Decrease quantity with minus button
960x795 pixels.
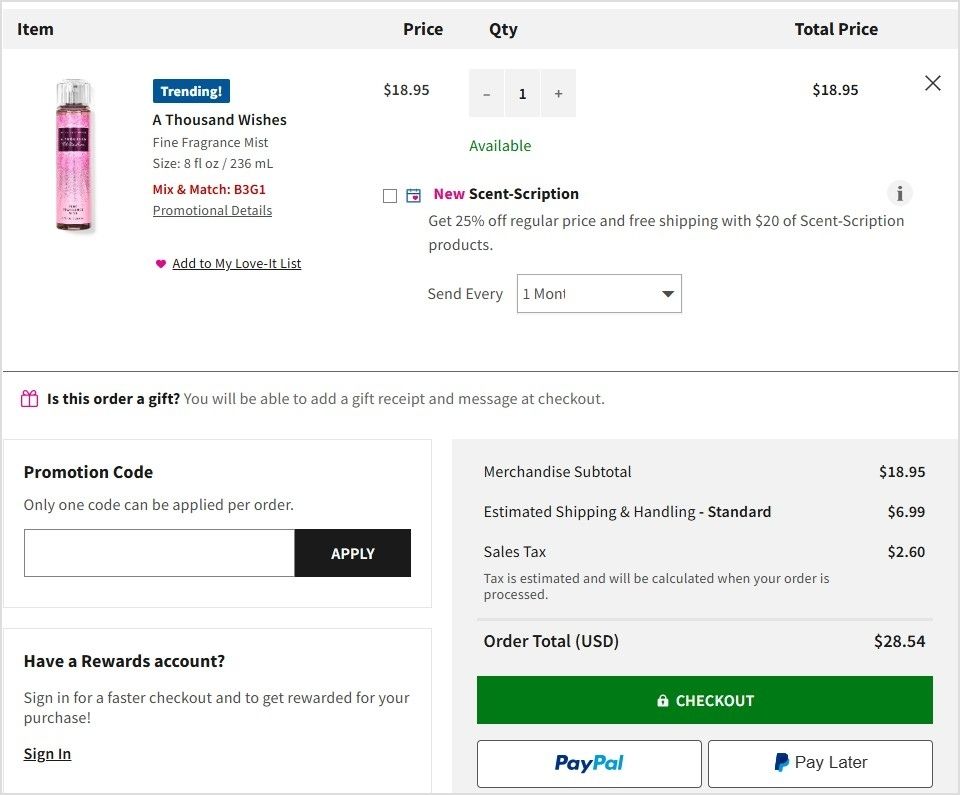[x=487, y=94]
